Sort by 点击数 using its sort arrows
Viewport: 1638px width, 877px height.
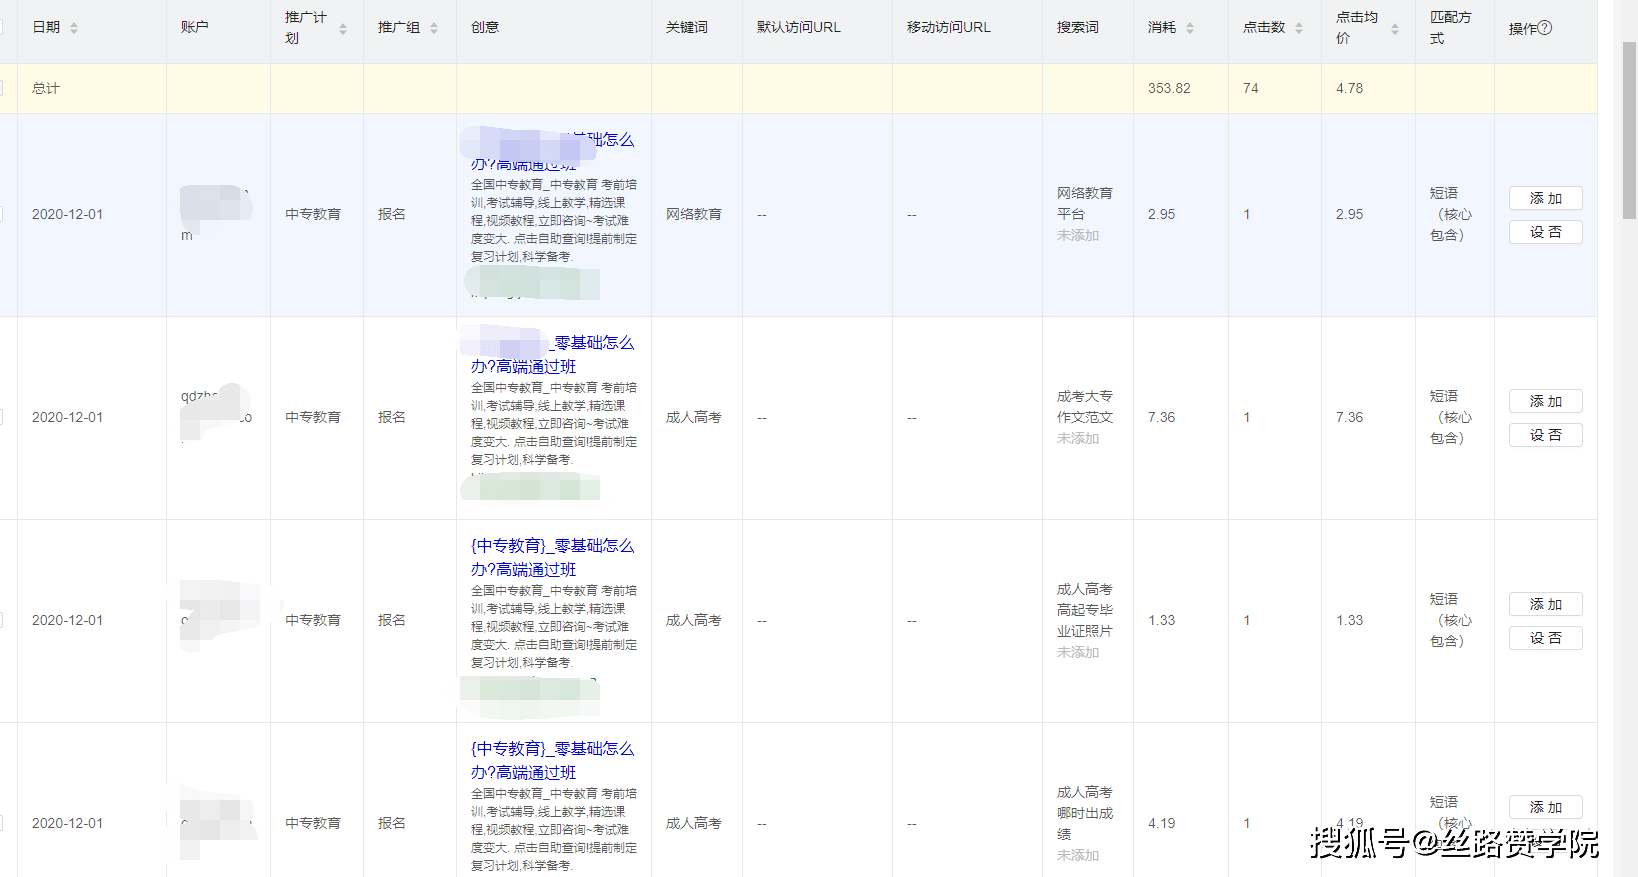(x=1299, y=28)
